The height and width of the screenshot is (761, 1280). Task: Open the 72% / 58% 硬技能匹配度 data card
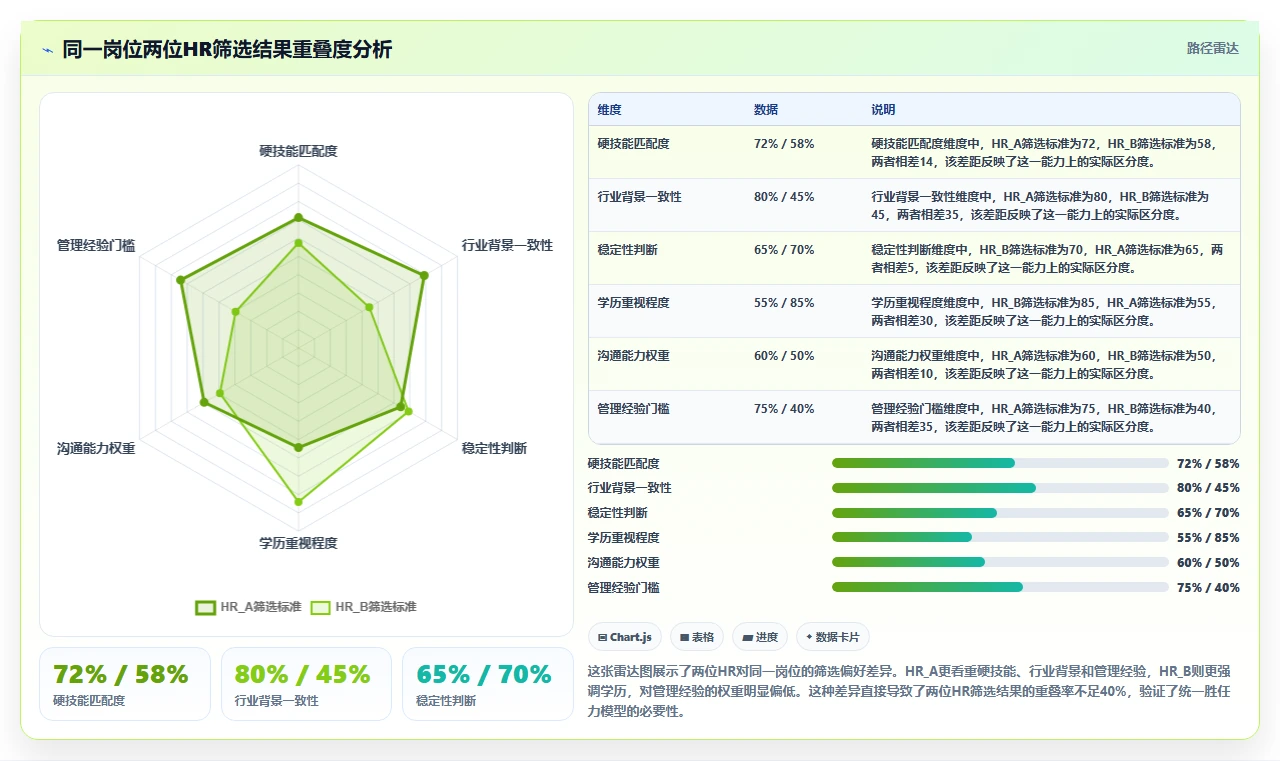[x=125, y=684]
